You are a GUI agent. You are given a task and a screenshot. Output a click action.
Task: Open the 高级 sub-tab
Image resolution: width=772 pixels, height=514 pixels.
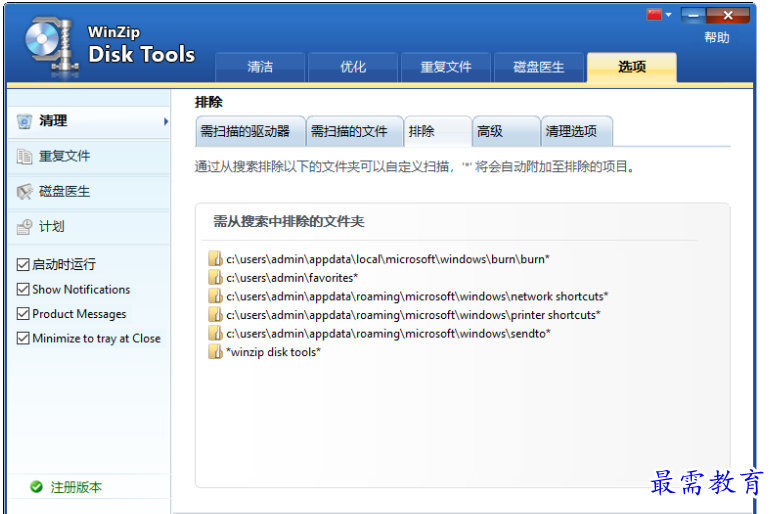506,131
